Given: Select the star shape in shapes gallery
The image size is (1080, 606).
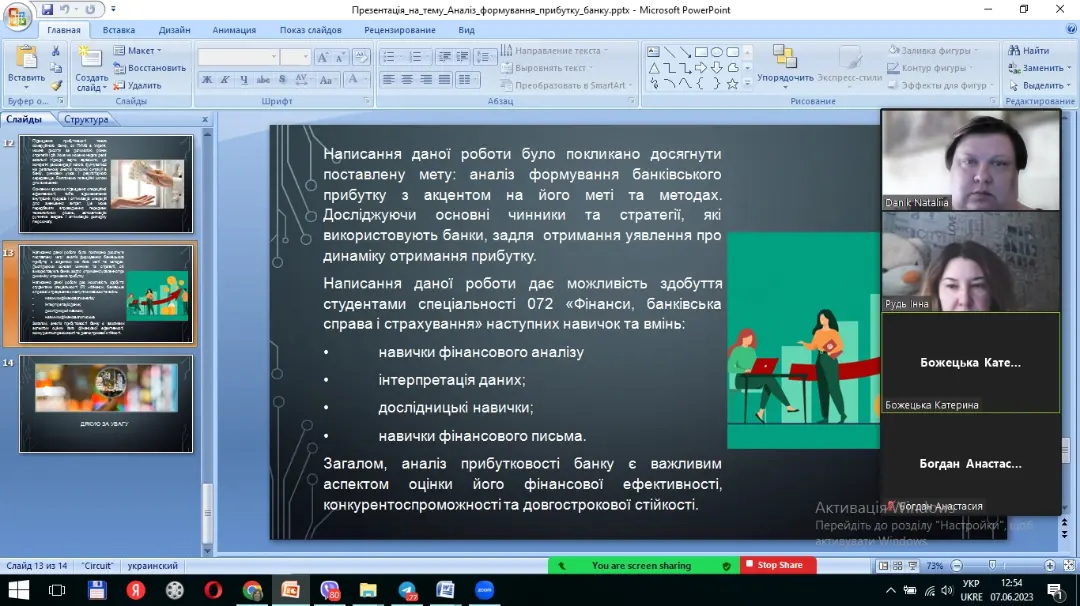Looking at the screenshot, I should (x=733, y=84).
